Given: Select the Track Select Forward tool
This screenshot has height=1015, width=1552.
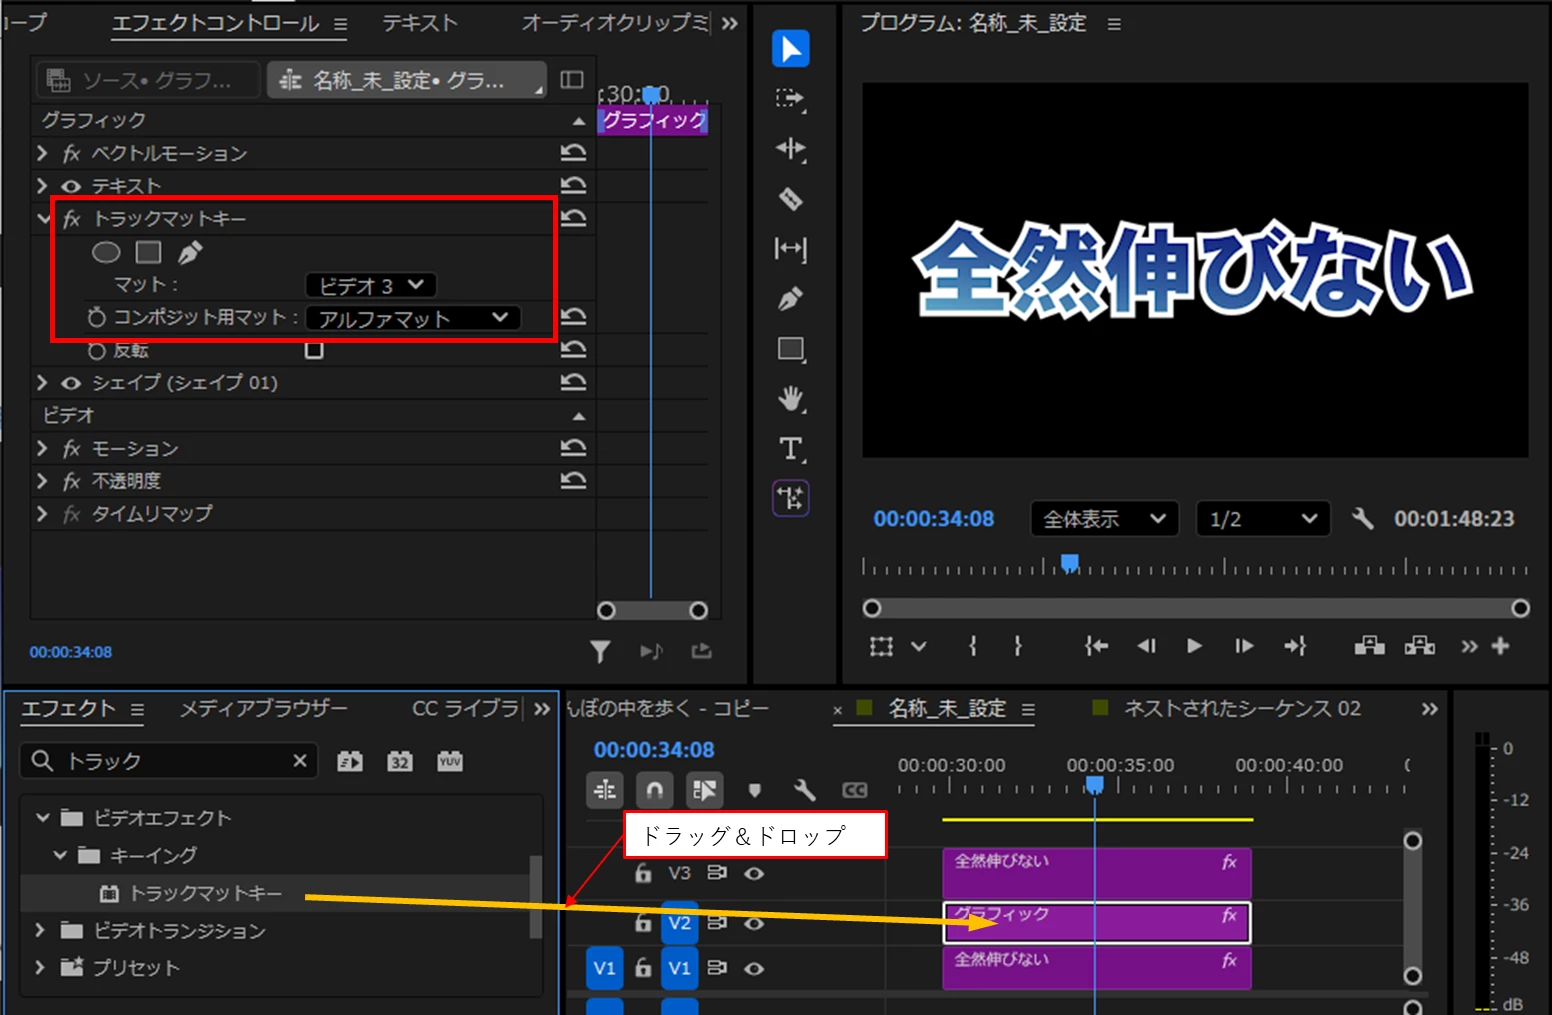Looking at the screenshot, I should [x=791, y=98].
